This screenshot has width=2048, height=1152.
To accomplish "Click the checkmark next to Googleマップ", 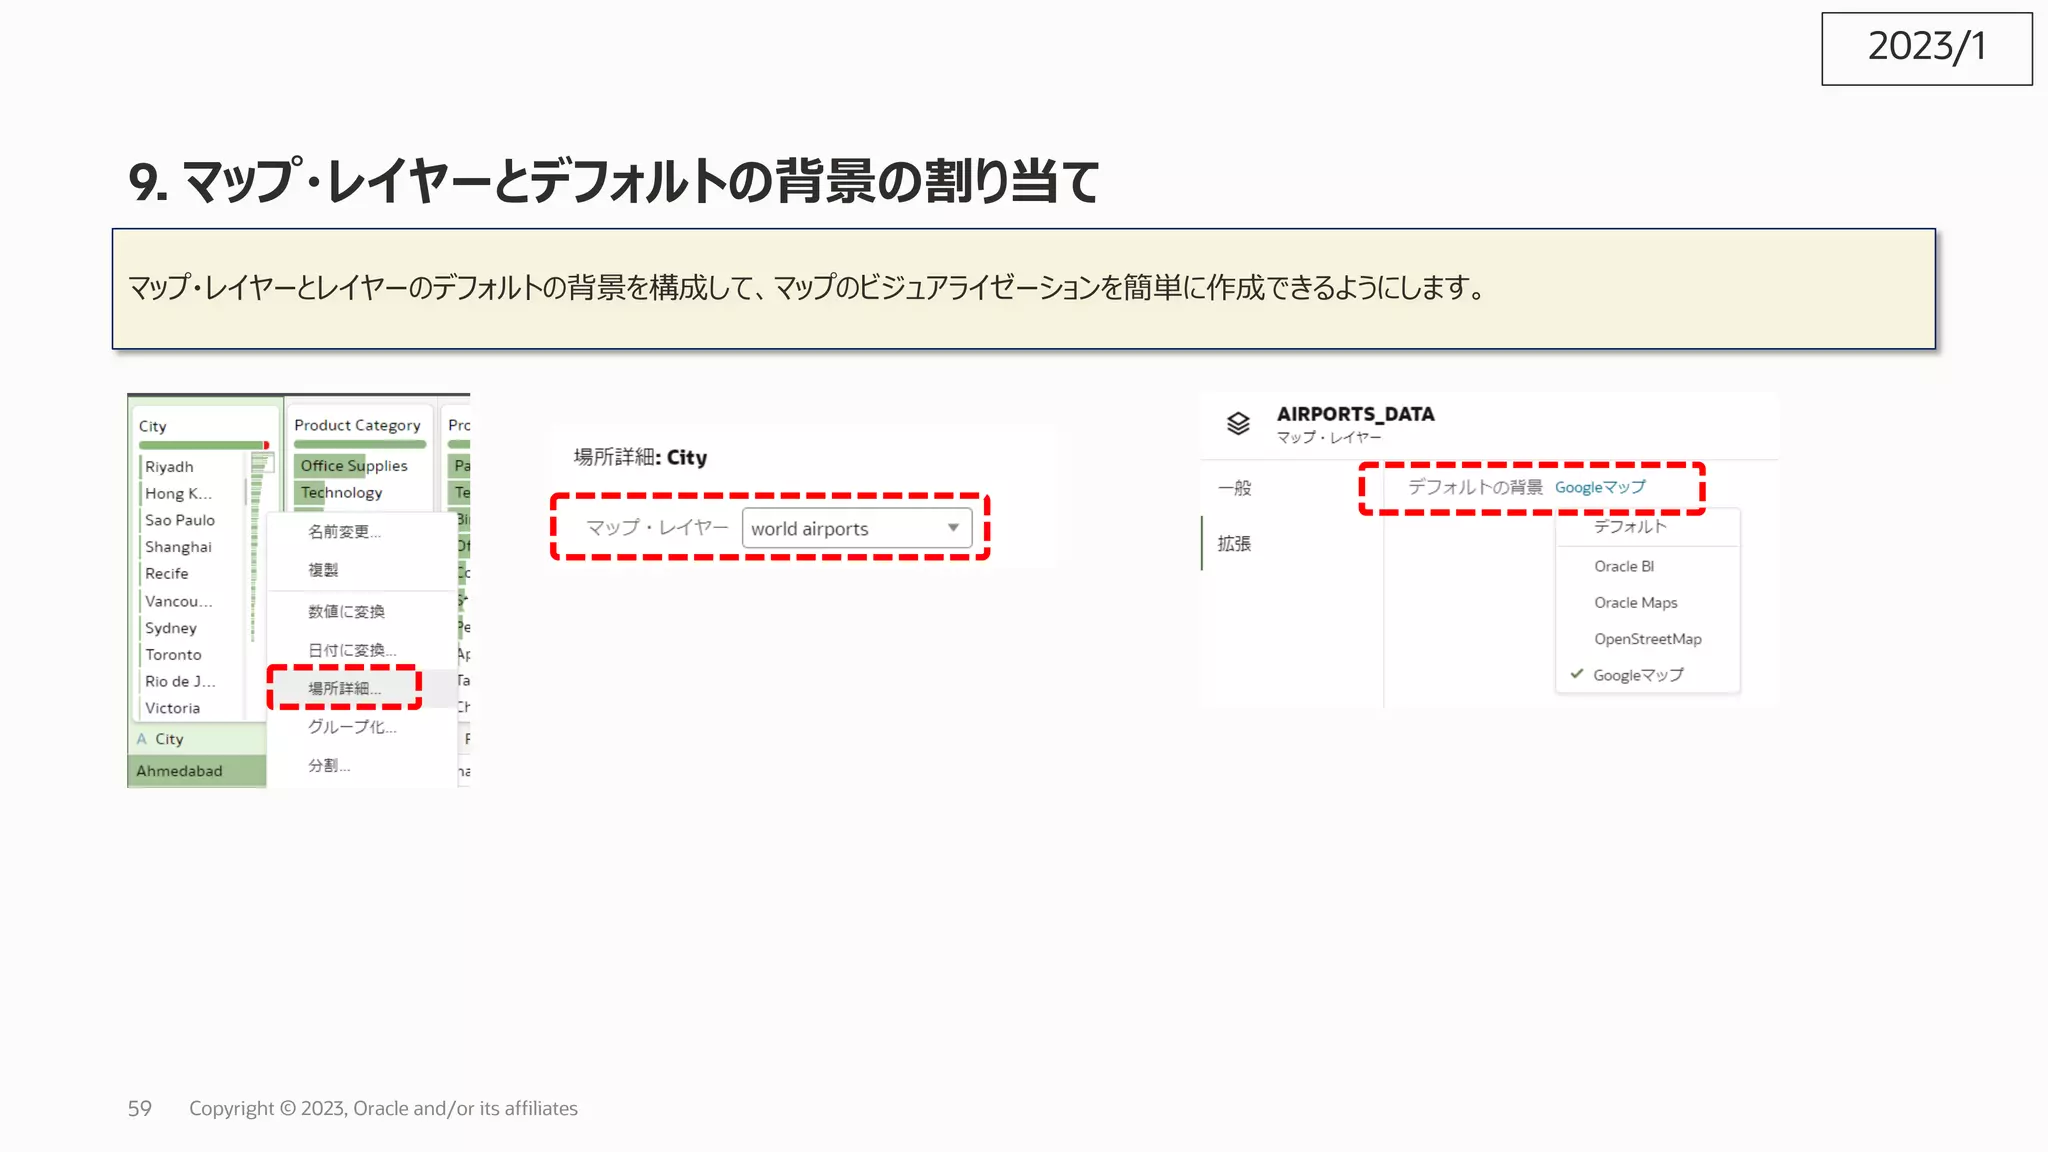I will (1577, 674).
